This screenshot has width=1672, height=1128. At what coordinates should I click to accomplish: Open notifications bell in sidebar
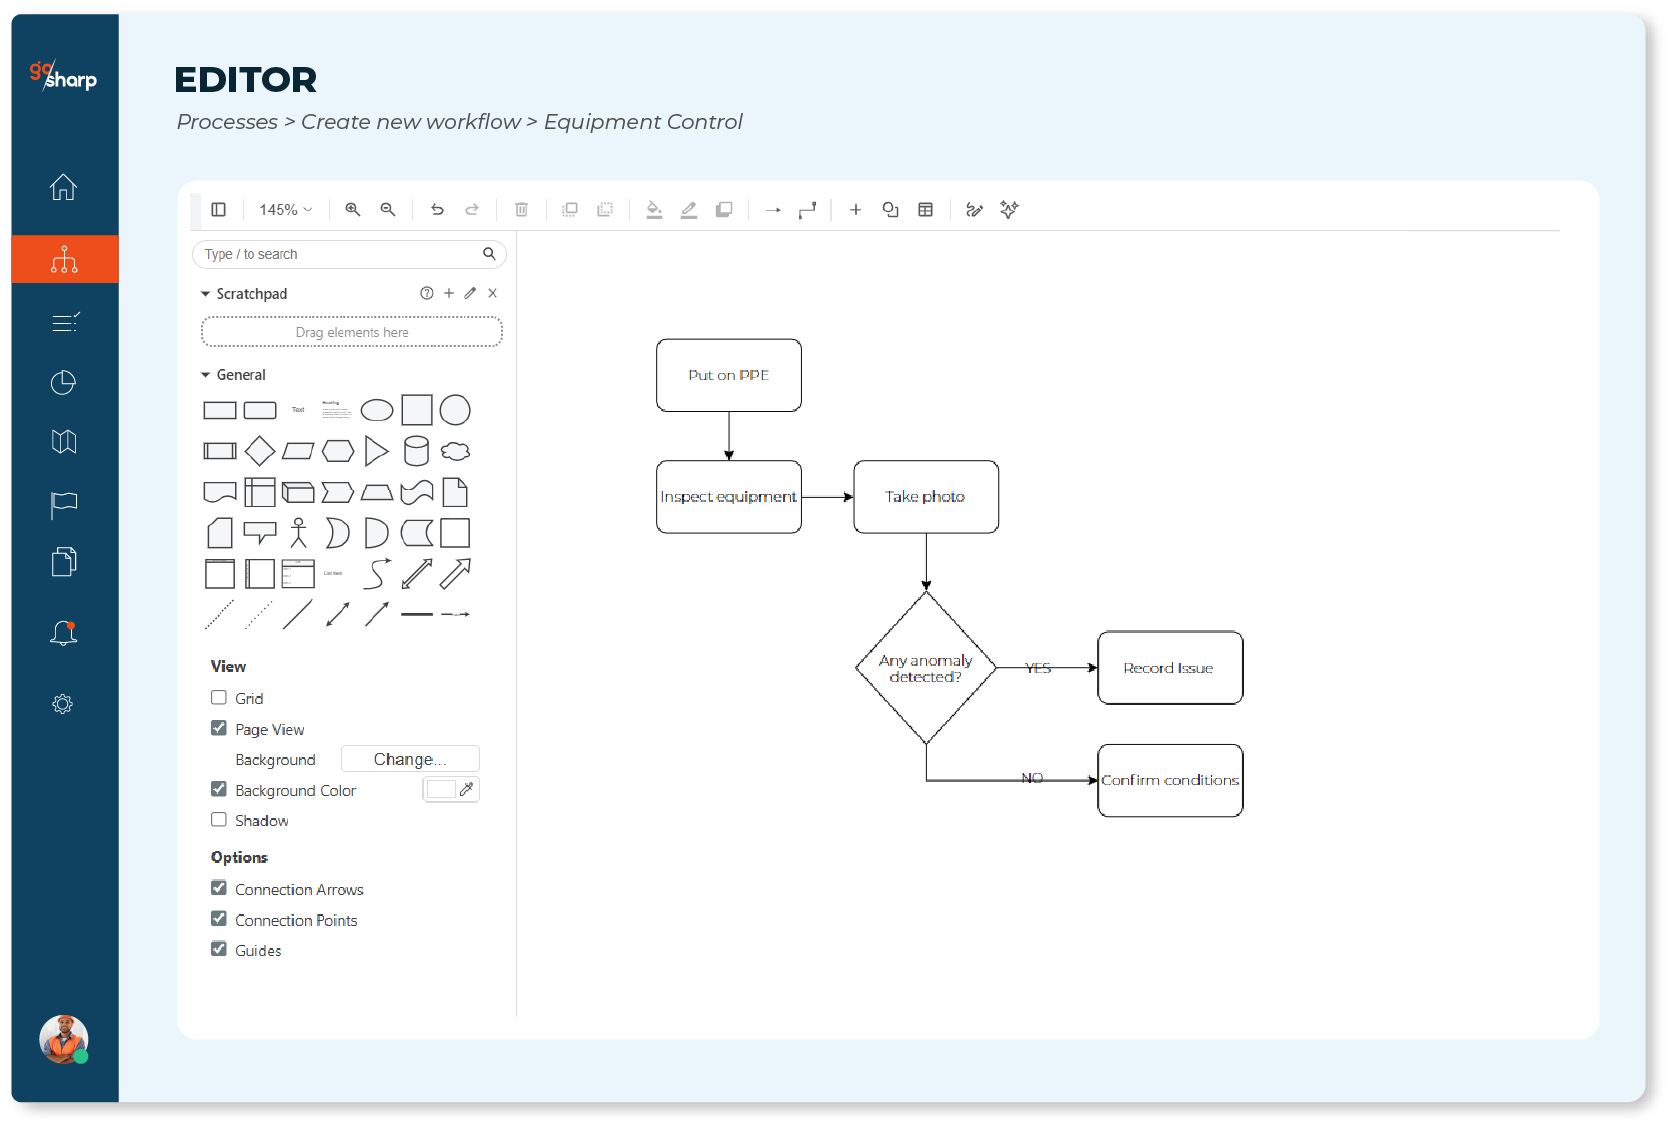point(64,633)
